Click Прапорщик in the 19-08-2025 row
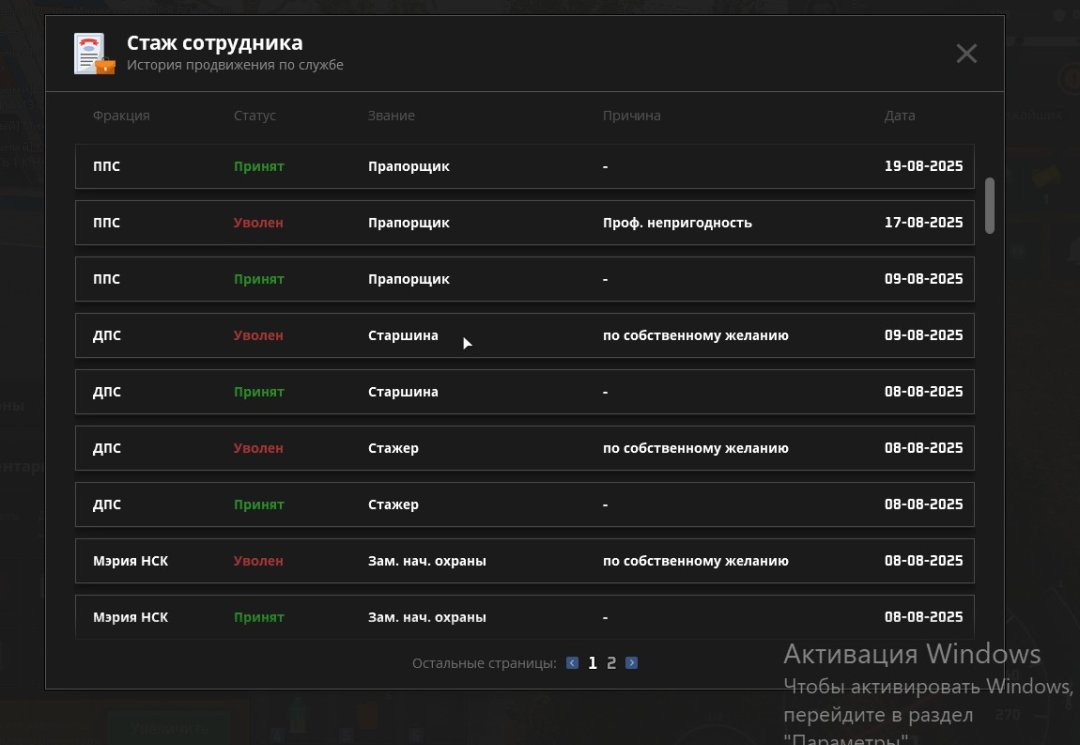The height and width of the screenshot is (745, 1080). 408,166
